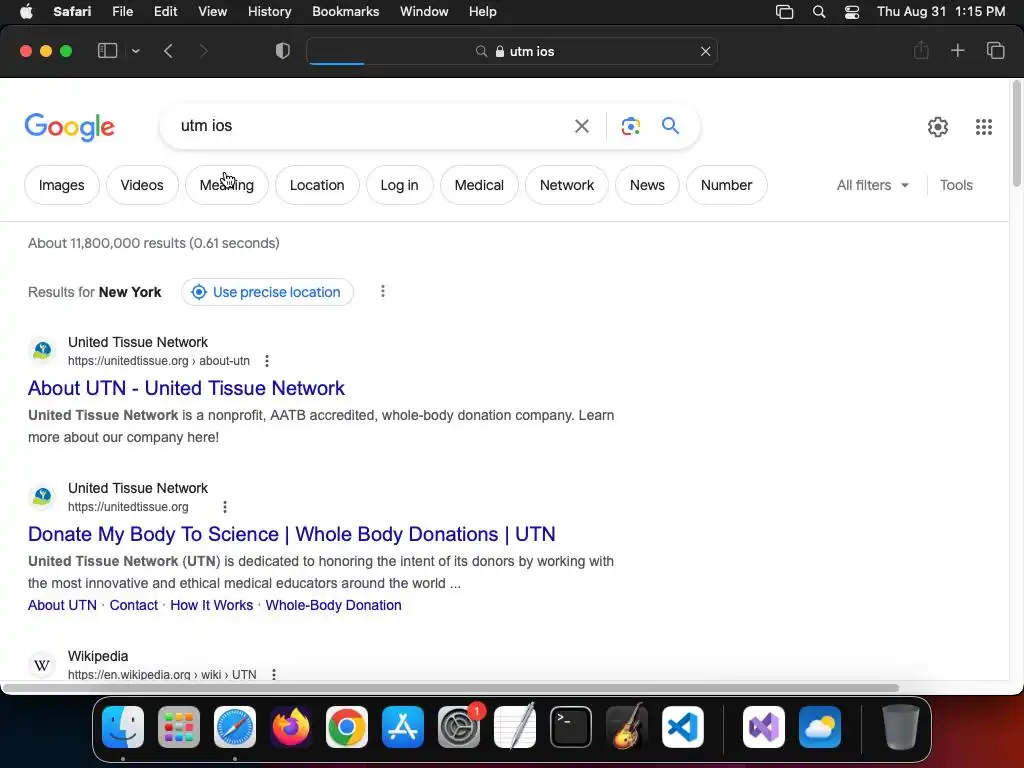Expand the sidebar dropdown chevron

pyautogui.click(x=135, y=51)
